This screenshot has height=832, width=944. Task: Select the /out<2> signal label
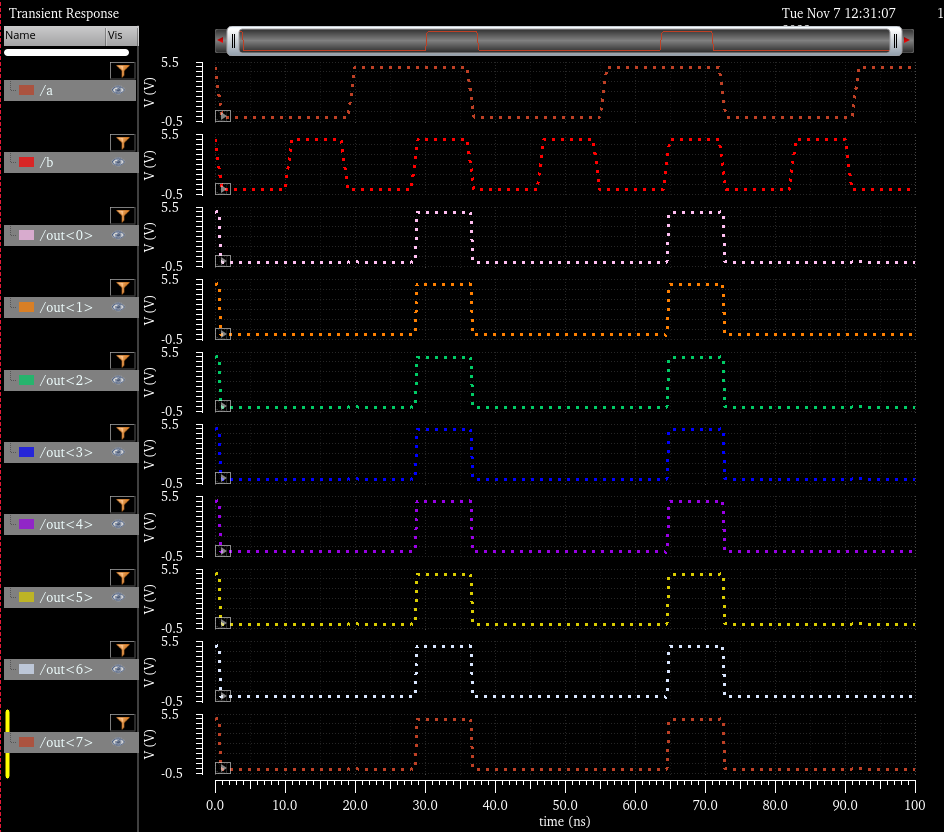point(66,380)
